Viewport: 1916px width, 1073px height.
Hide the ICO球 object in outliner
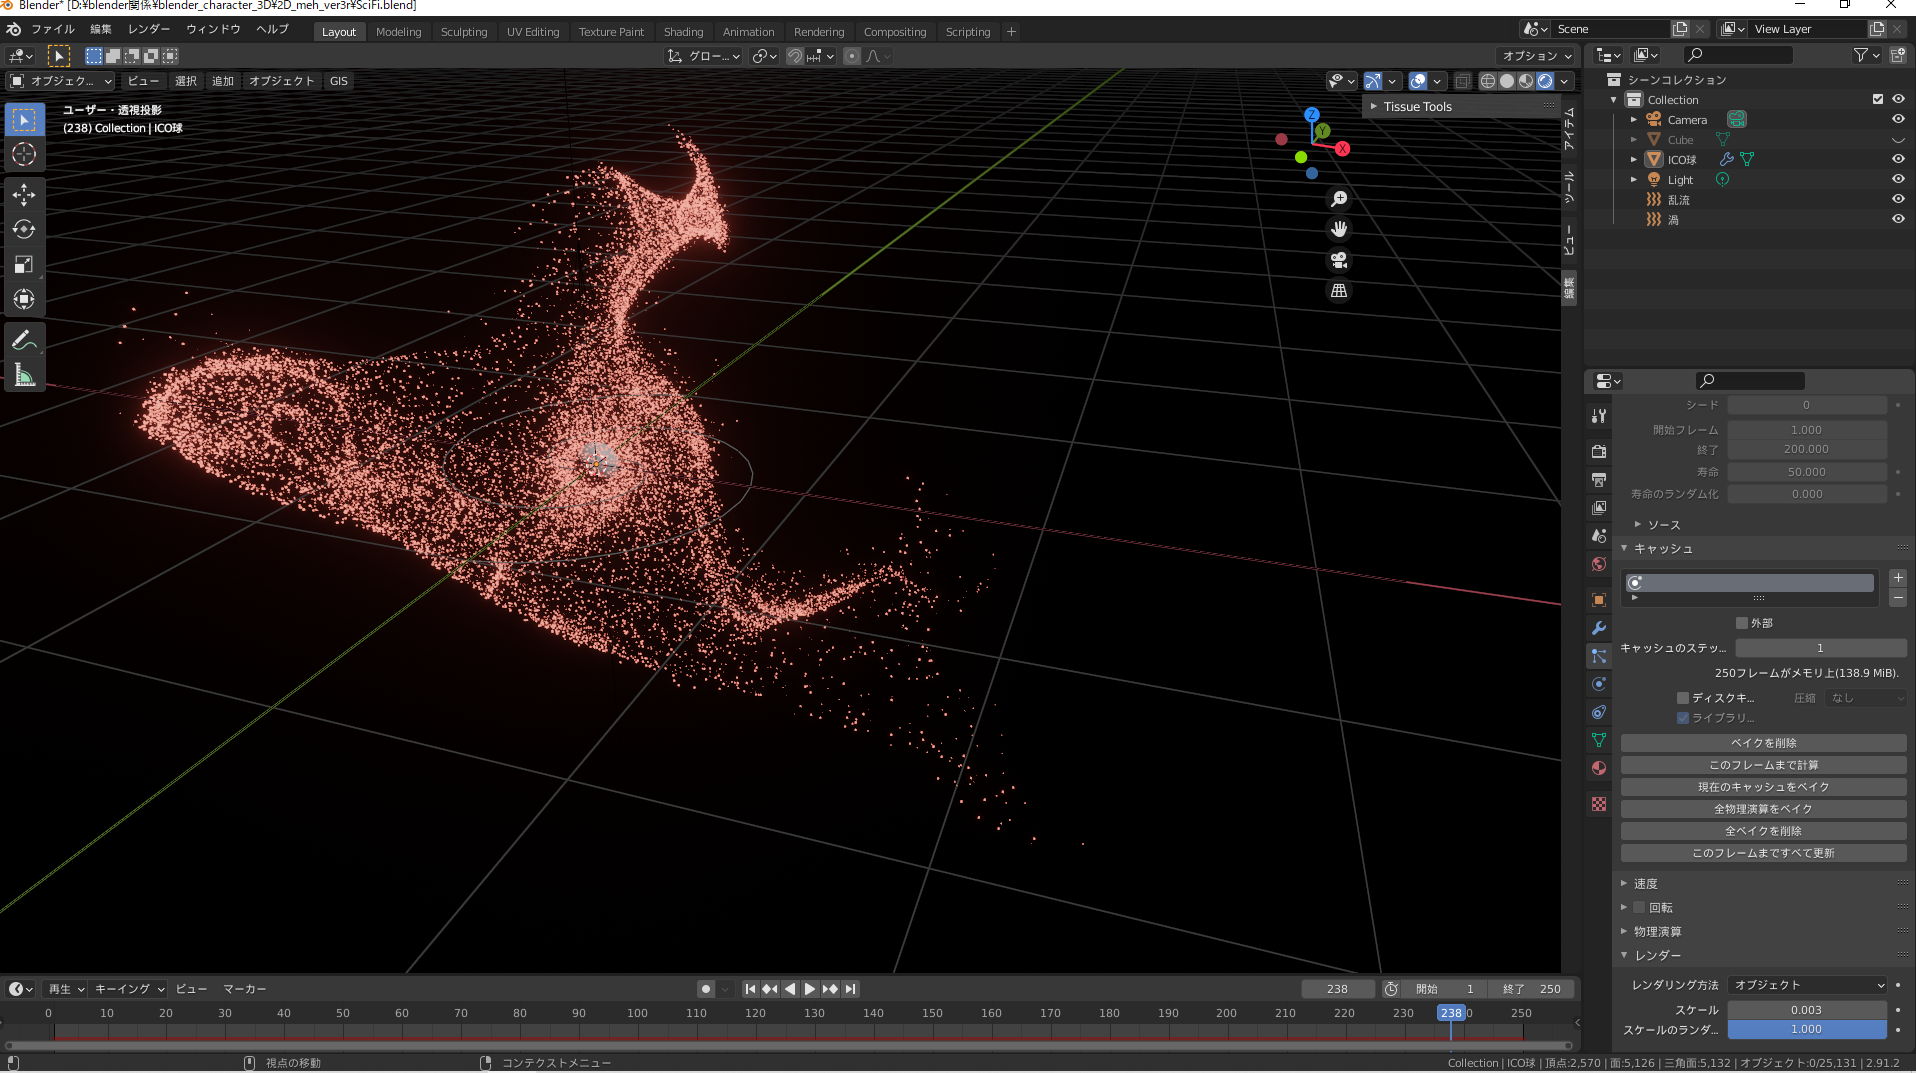[x=1897, y=159]
